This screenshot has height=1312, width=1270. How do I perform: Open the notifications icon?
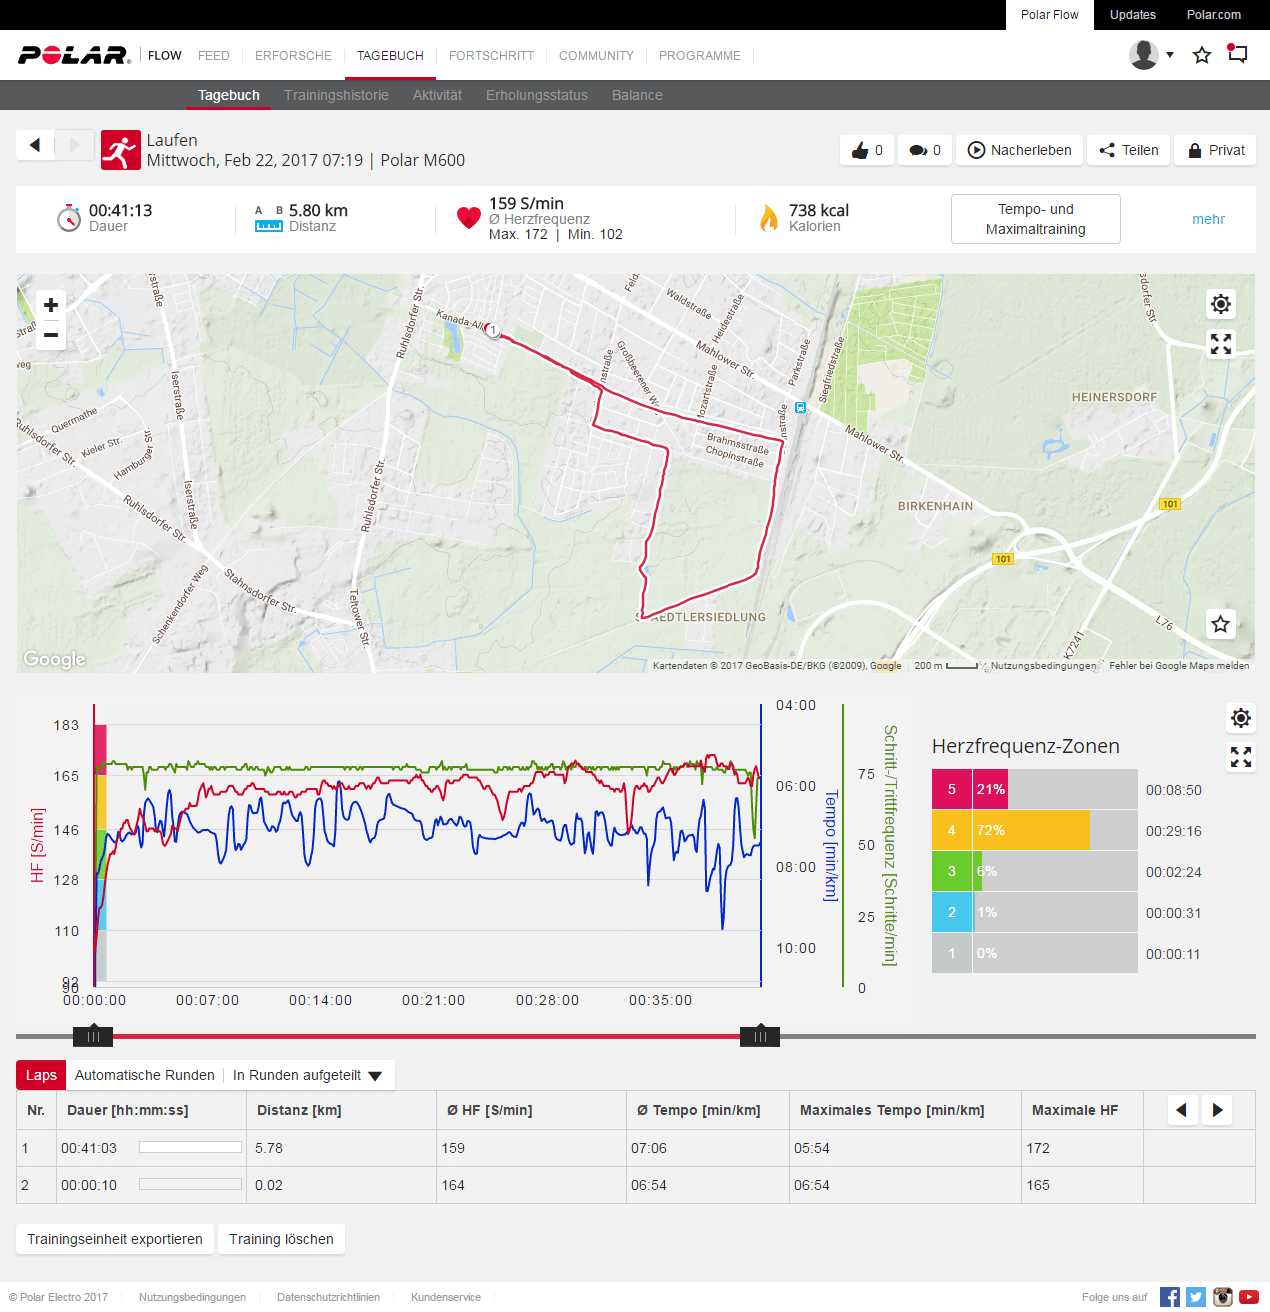point(1238,54)
